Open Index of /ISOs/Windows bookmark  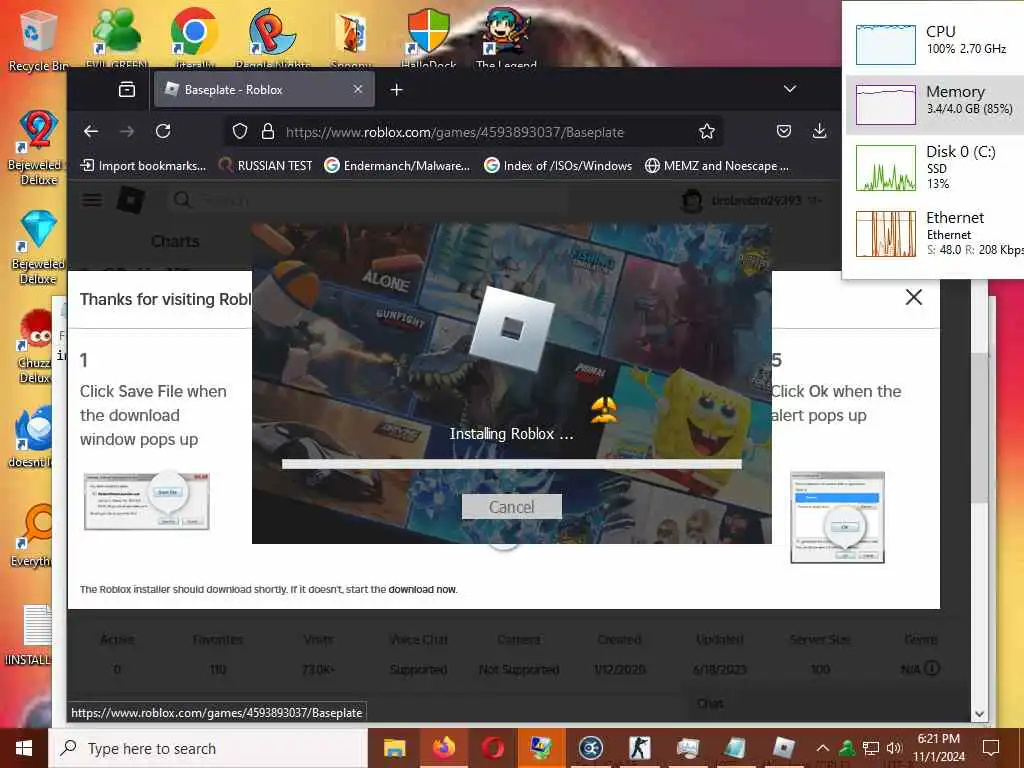(558, 166)
